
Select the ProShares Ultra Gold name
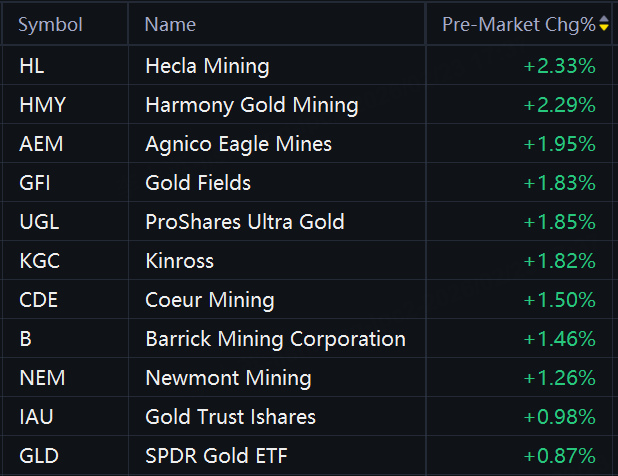[244, 222]
